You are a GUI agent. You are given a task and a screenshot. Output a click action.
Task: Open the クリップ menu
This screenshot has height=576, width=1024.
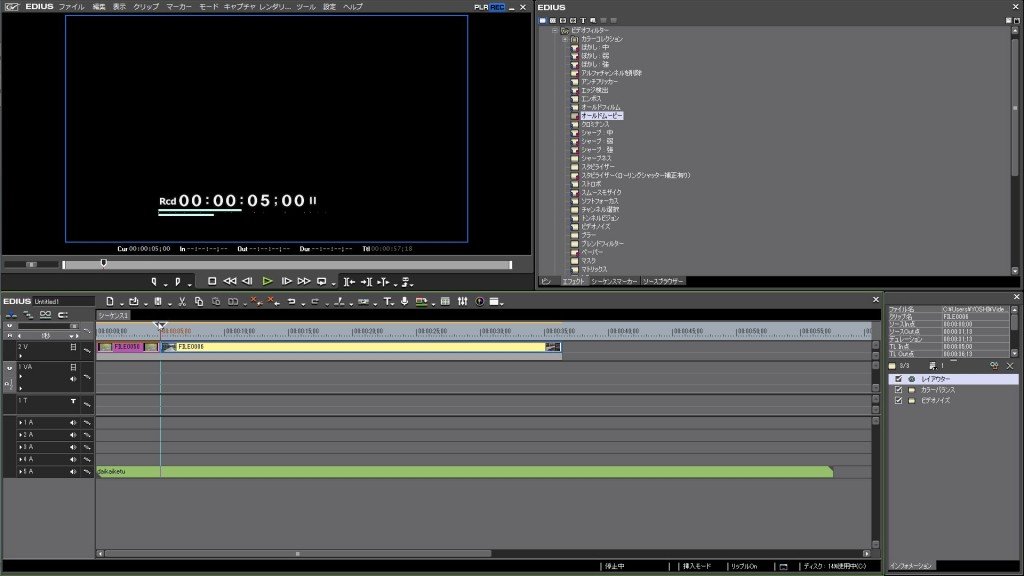(146, 7)
